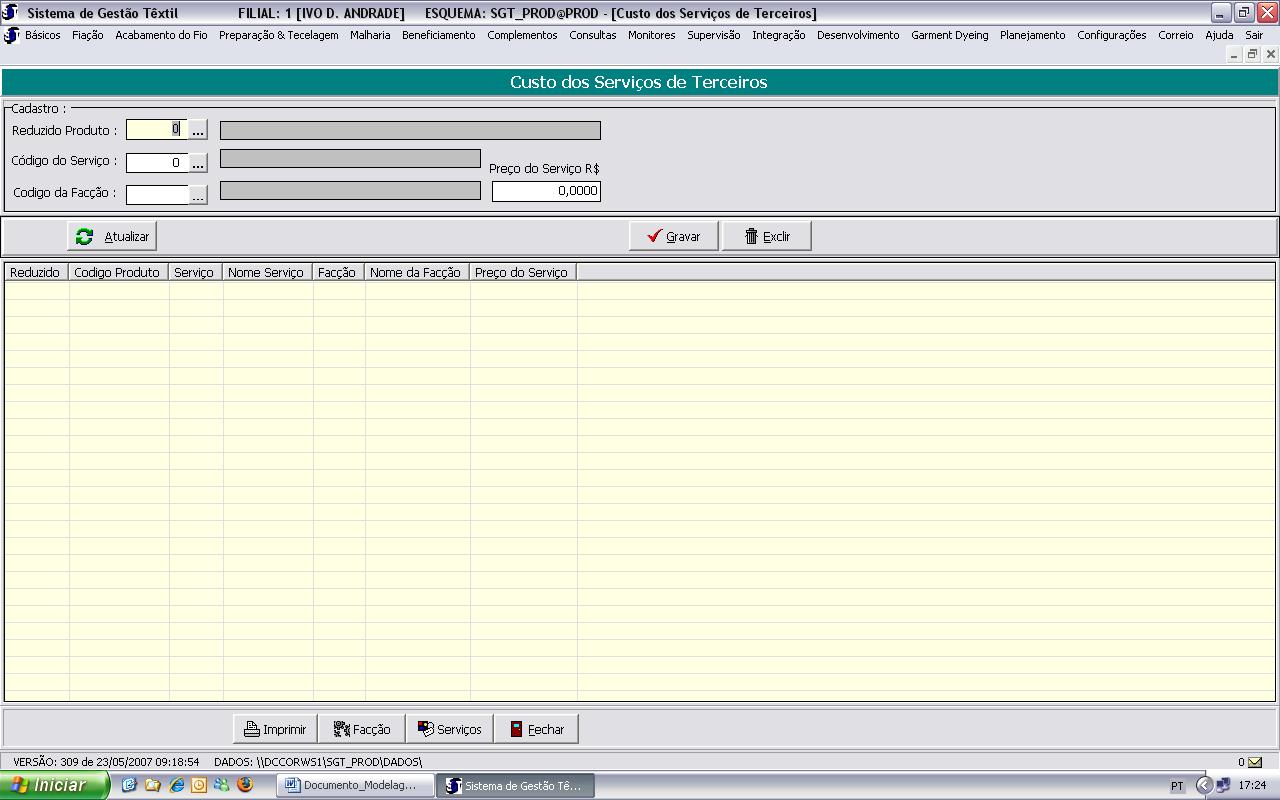This screenshot has height=800, width=1280.
Task: Open the Consultas menu
Action: (x=592, y=35)
